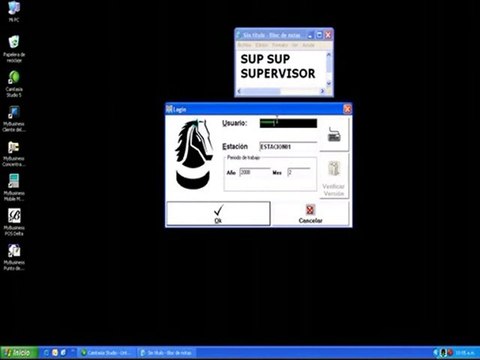Switch to Camtasia Studio taskbar button
The width and height of the screenshot is (480, 360).
pyautogui.click(x=108, y=352)
